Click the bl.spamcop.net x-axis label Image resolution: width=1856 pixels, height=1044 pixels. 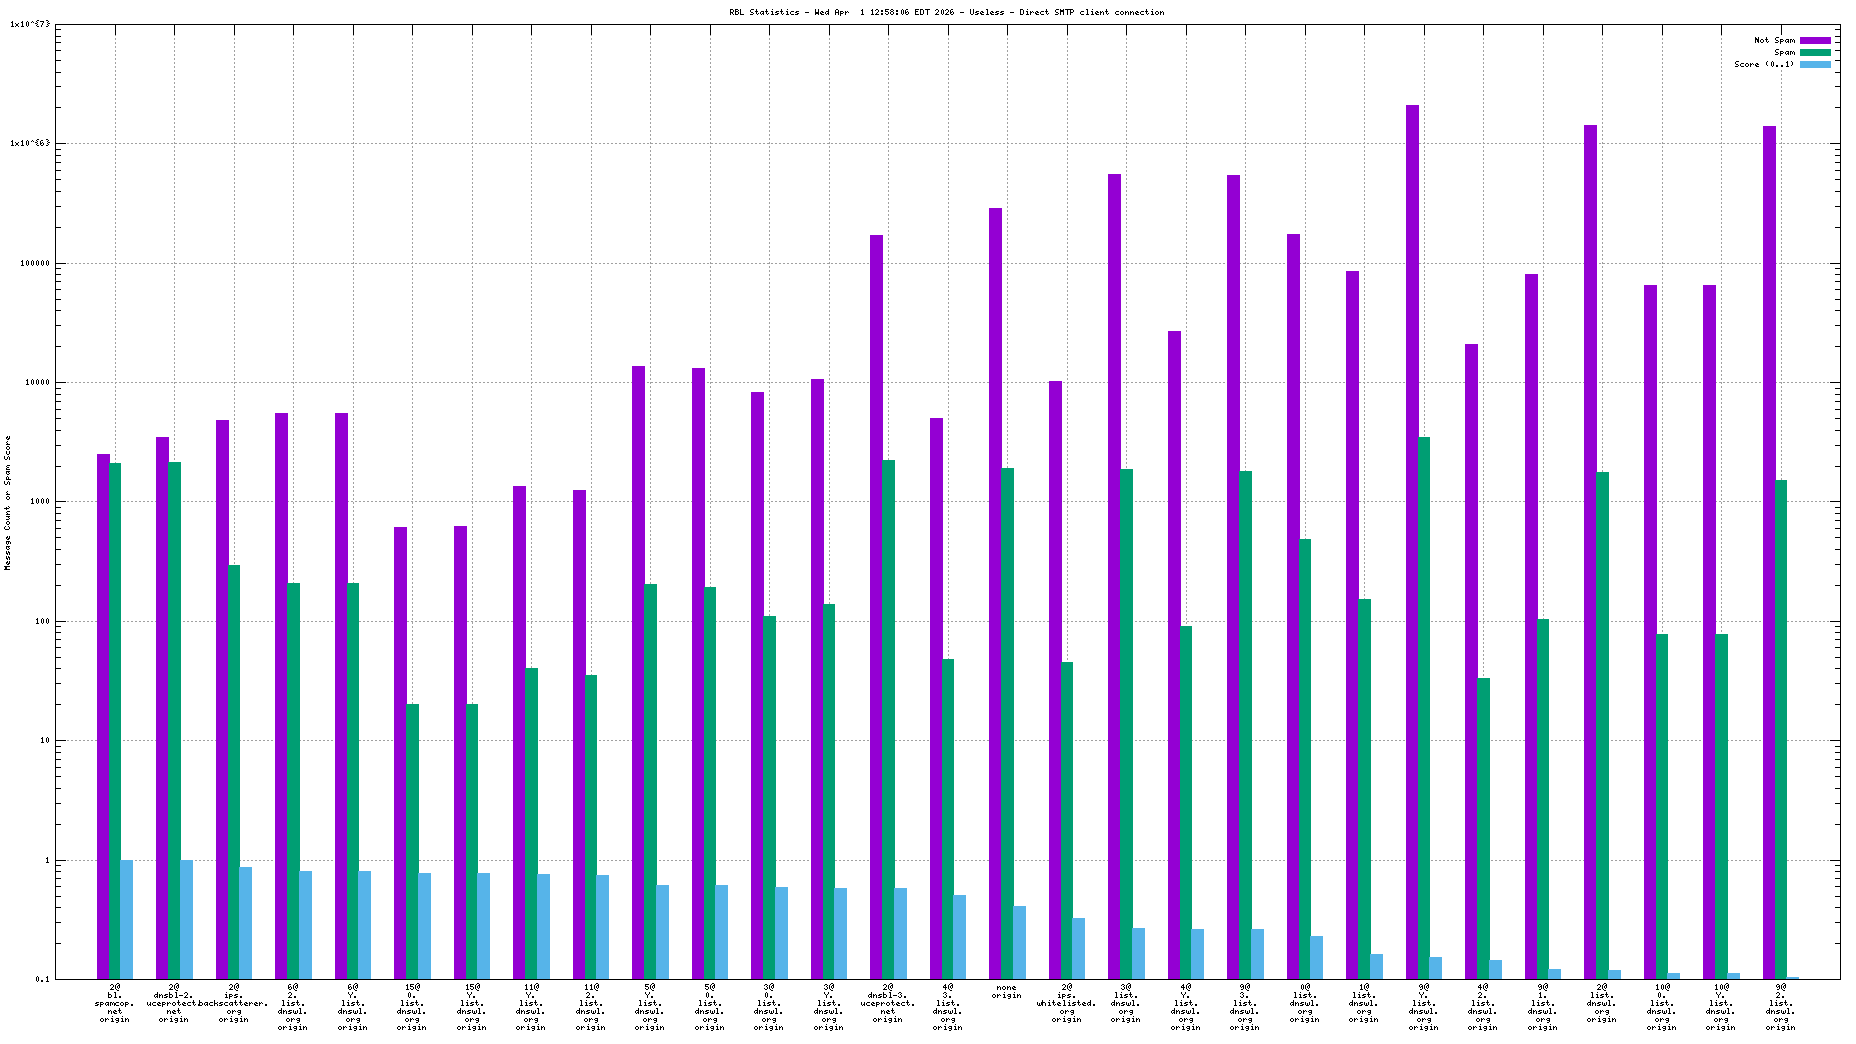pos(115,1003)
